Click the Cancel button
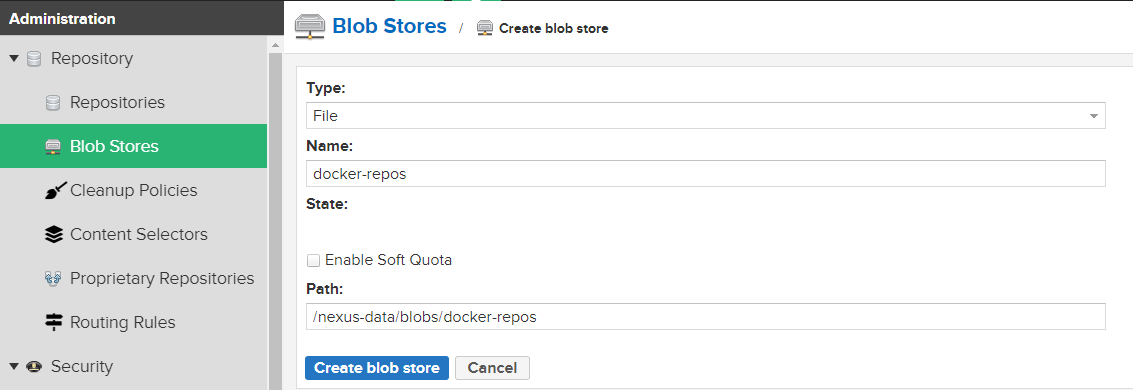This screenshot has height=390, width=1133. click(492, 368)
